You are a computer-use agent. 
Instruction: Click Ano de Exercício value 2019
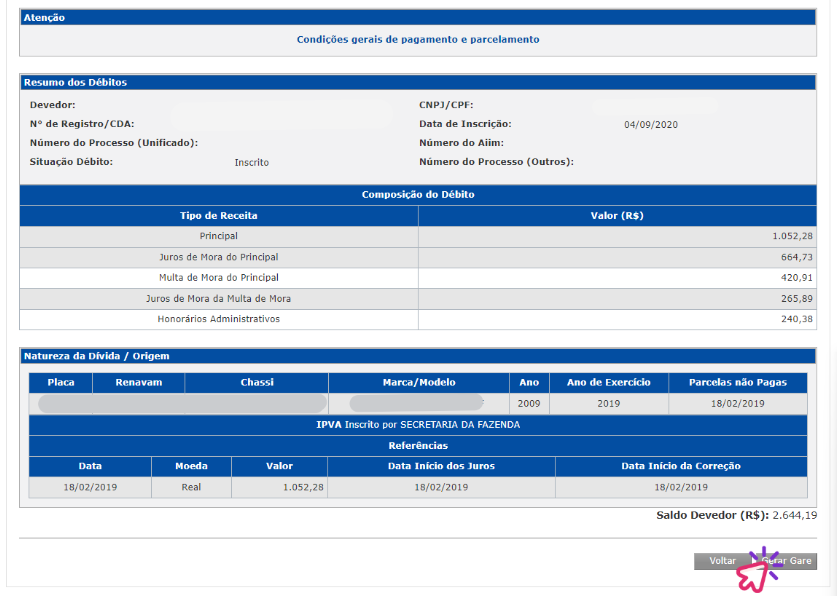(609, 404)
